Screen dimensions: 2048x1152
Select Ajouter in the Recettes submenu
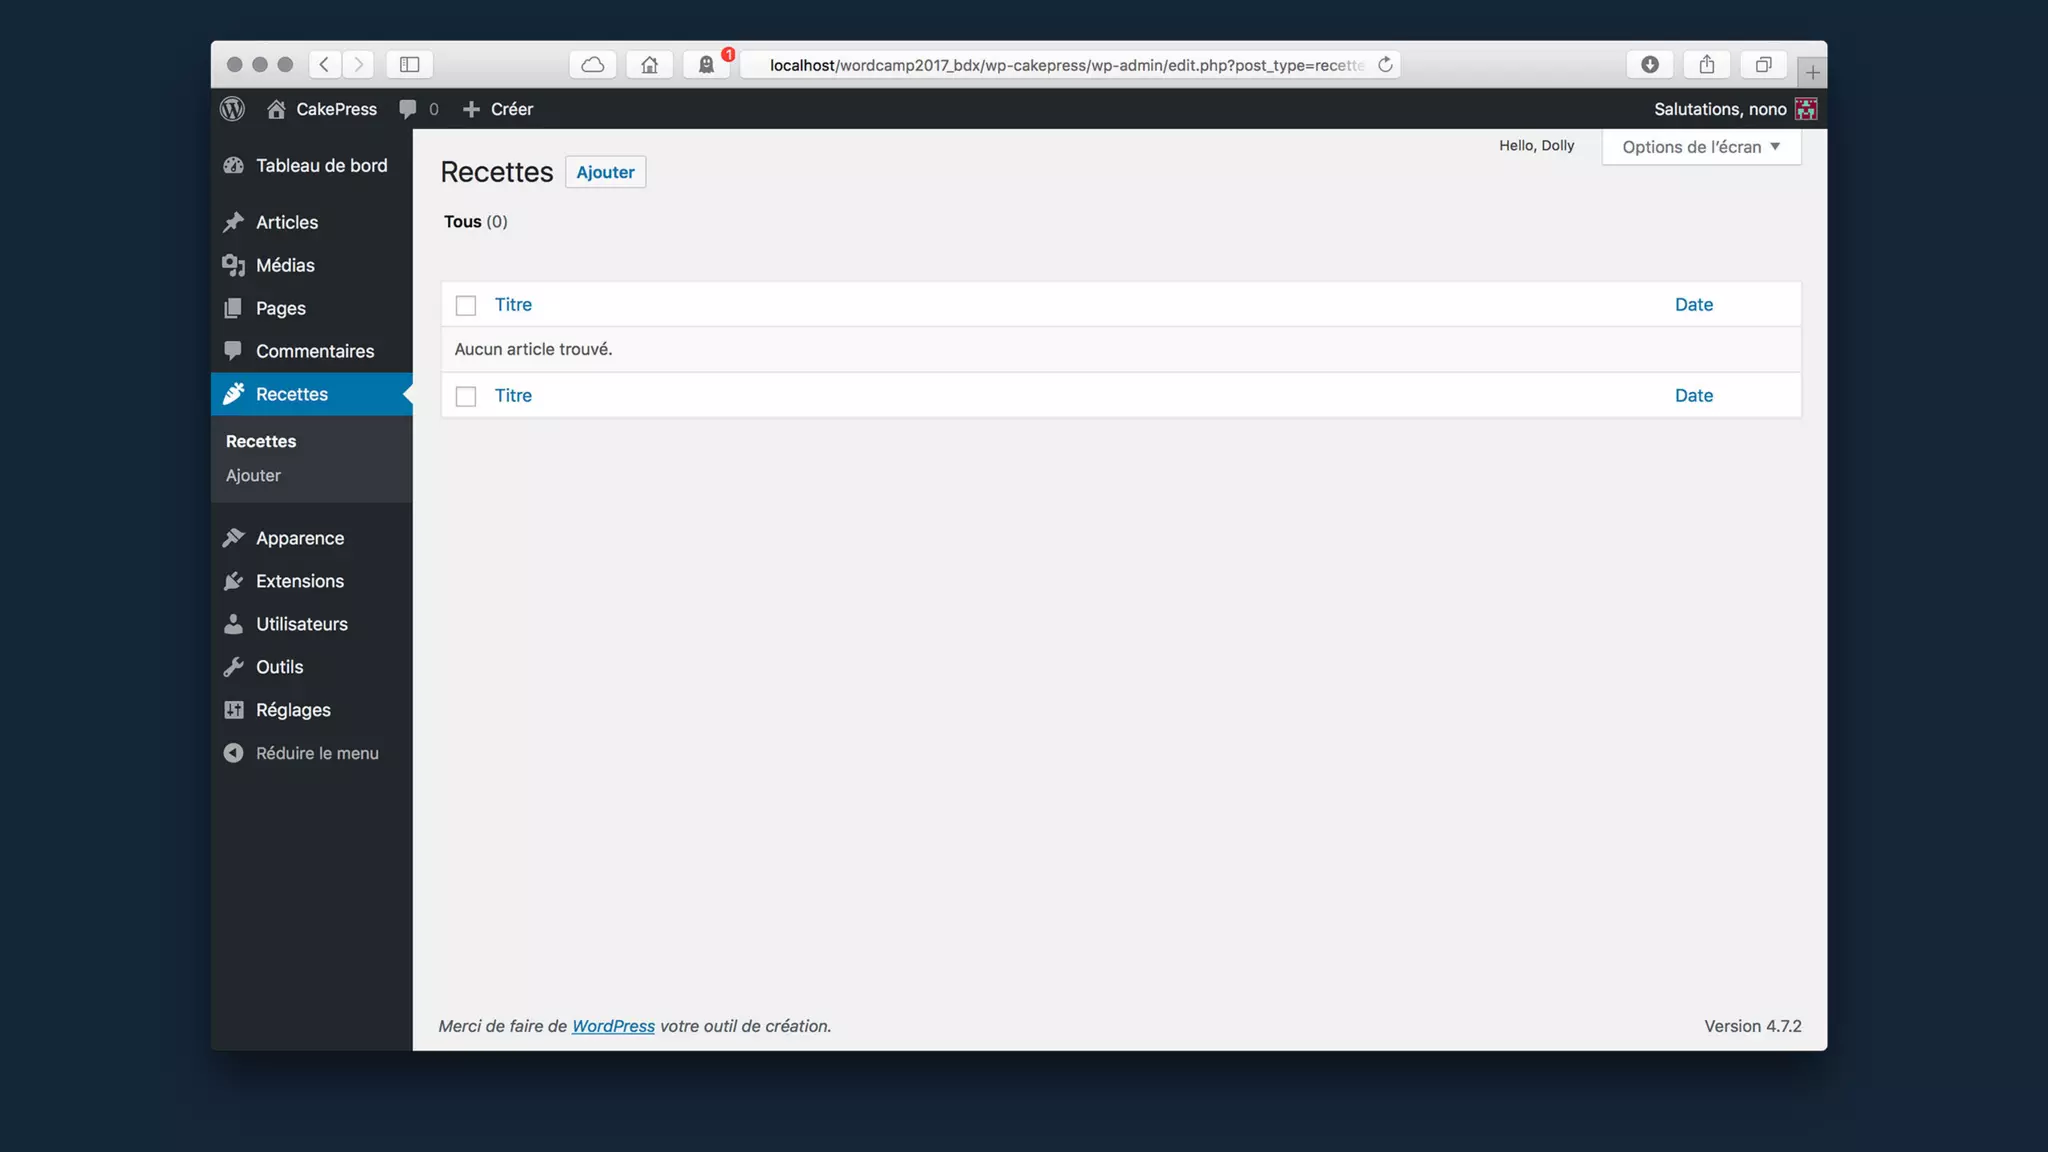point(253,475)
